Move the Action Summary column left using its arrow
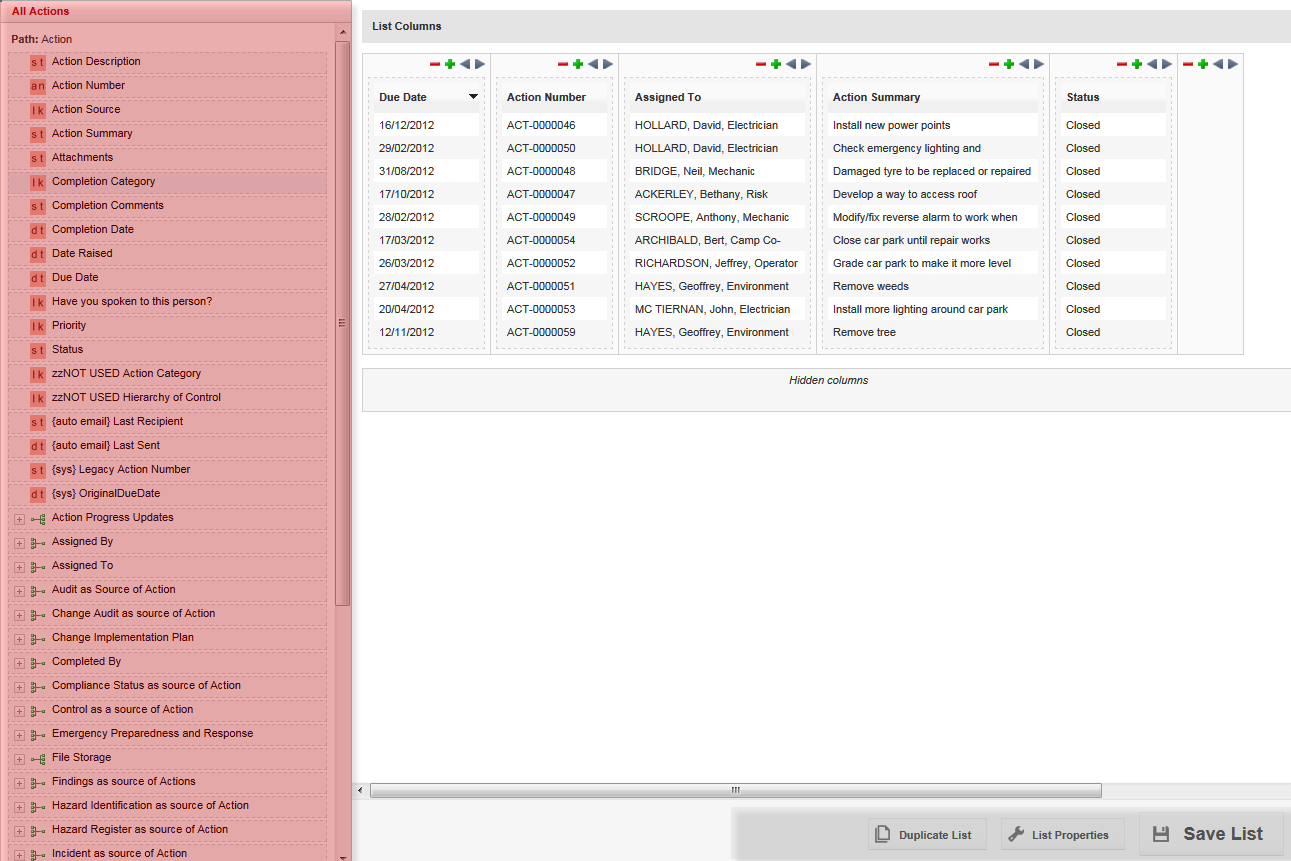1291x861 pixels. 1023,63
